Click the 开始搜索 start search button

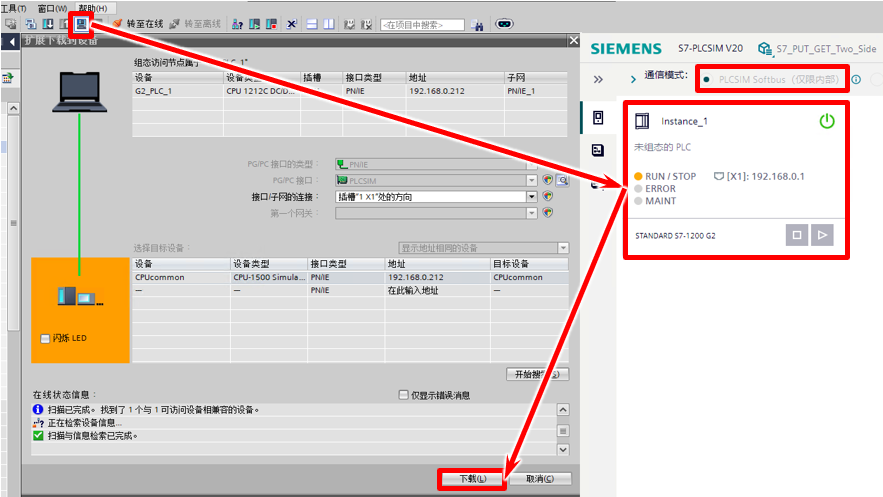pos(537,374)
